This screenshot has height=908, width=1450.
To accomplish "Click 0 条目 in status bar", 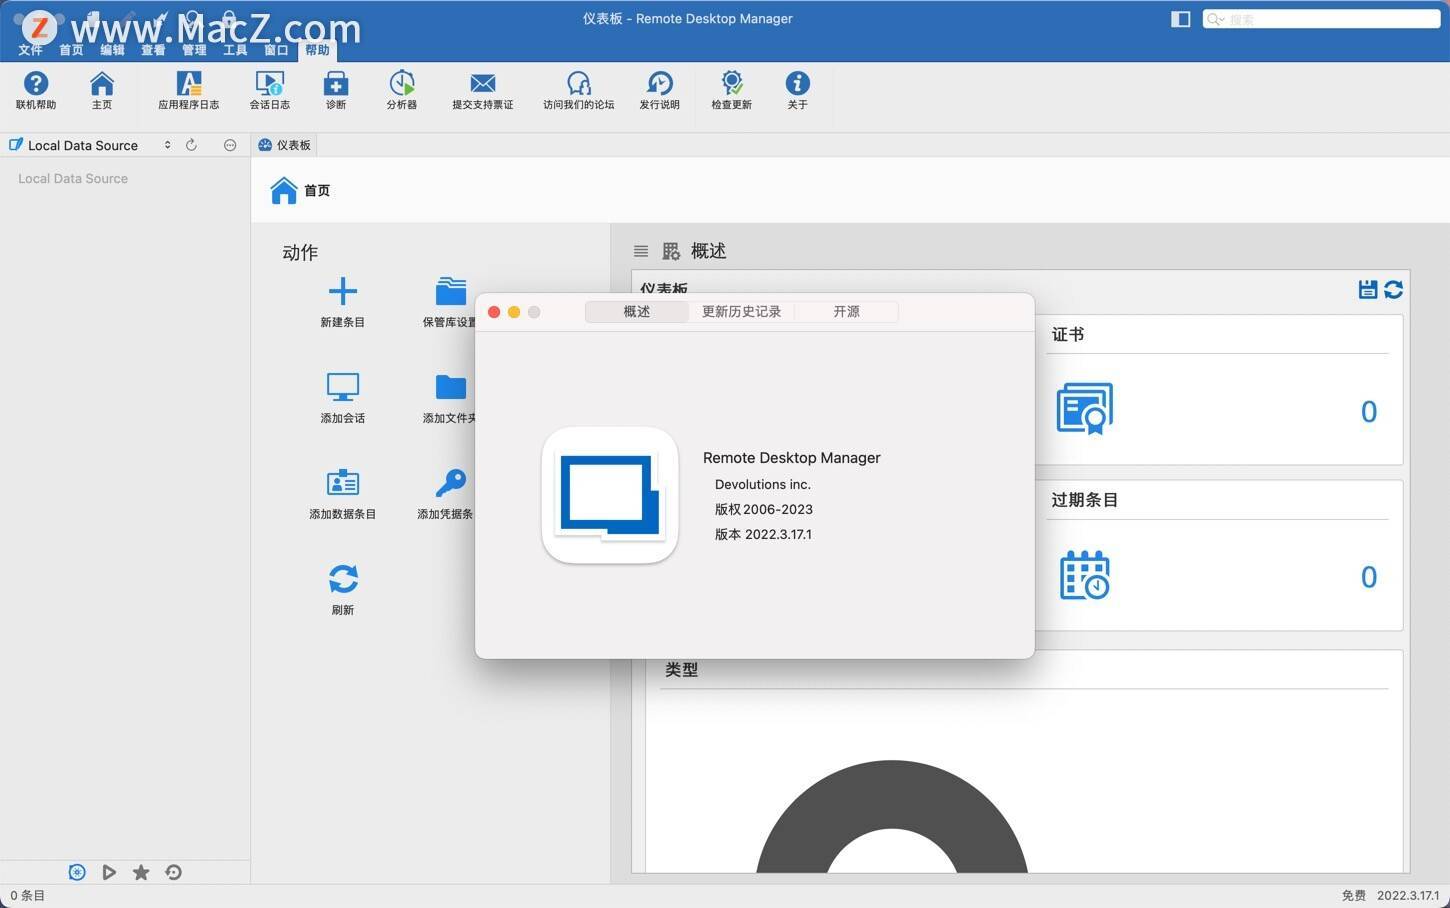I will tap(27, 895).
